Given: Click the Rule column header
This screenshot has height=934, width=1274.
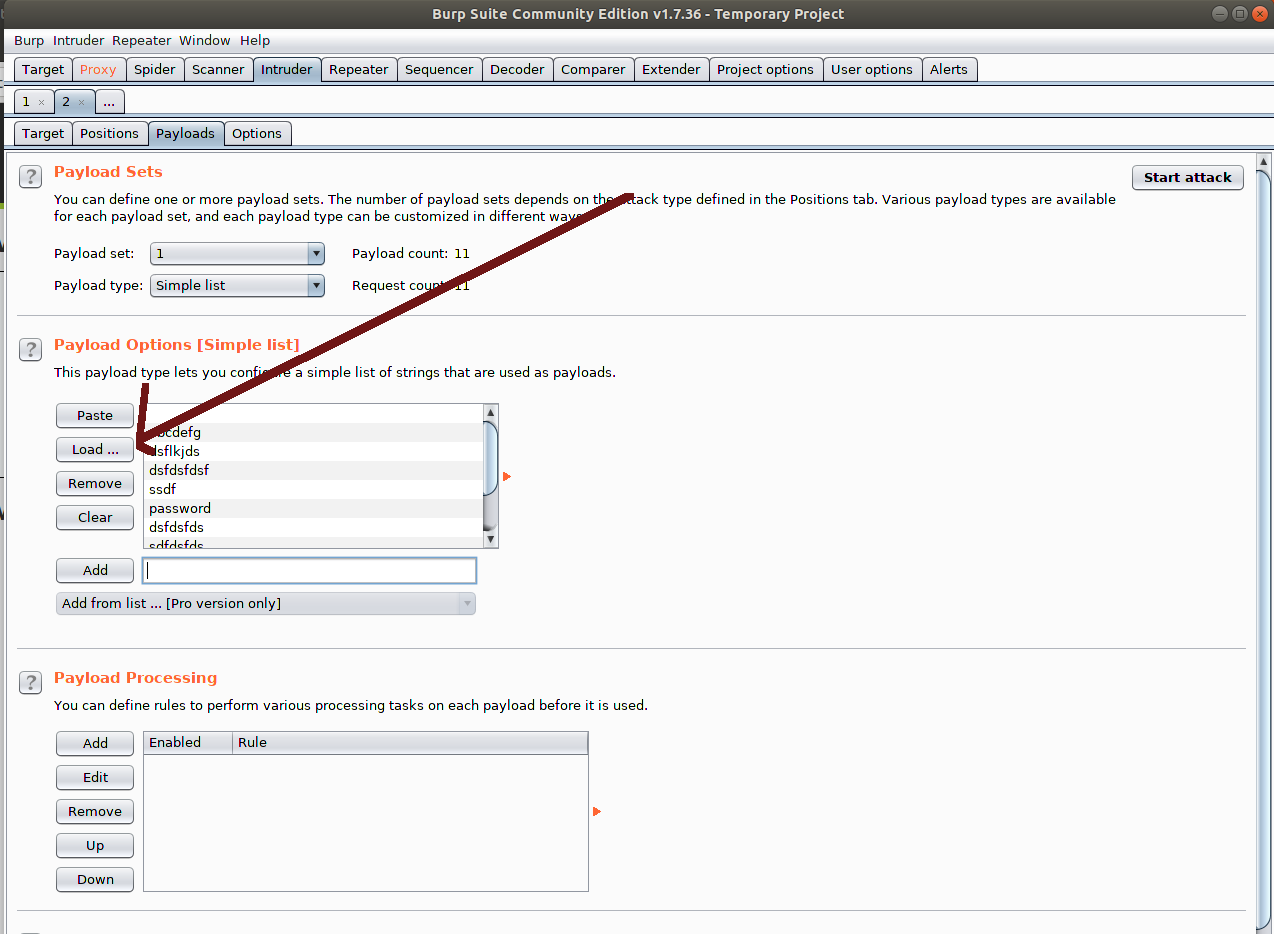Looking at the screenshot, I should click(410, 743).
